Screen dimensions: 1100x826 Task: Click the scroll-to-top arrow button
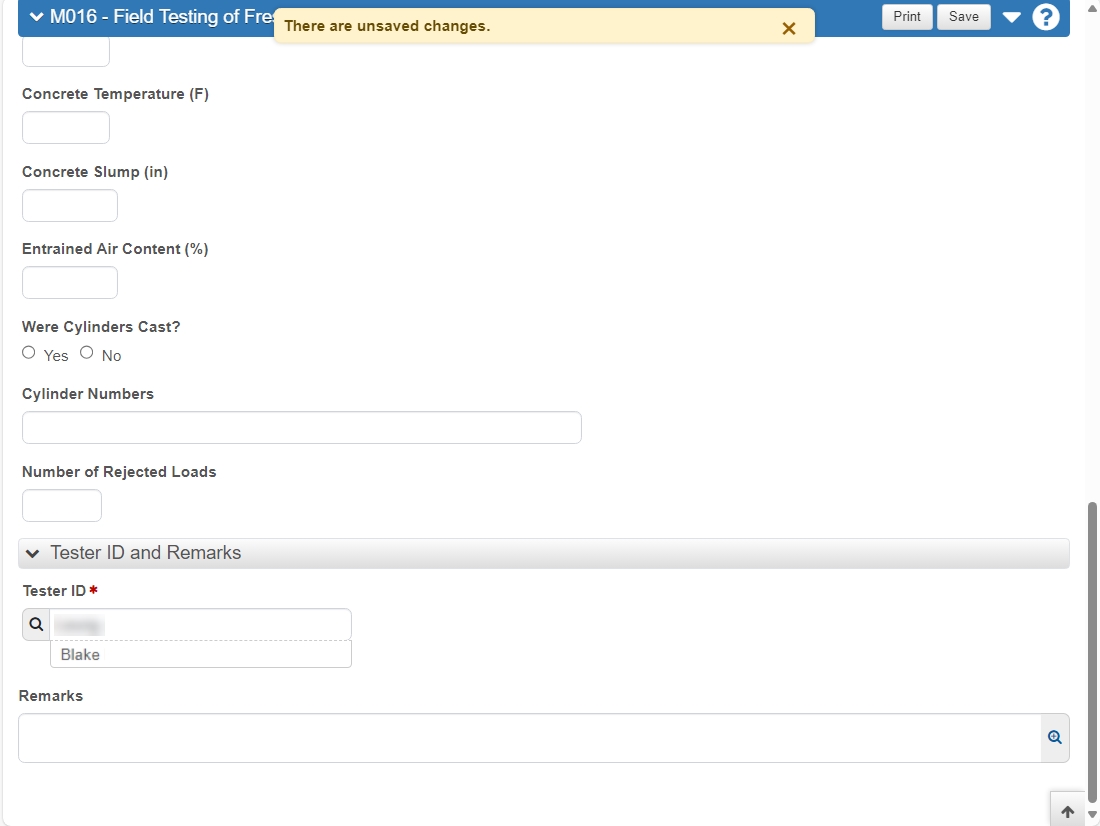1067,811
